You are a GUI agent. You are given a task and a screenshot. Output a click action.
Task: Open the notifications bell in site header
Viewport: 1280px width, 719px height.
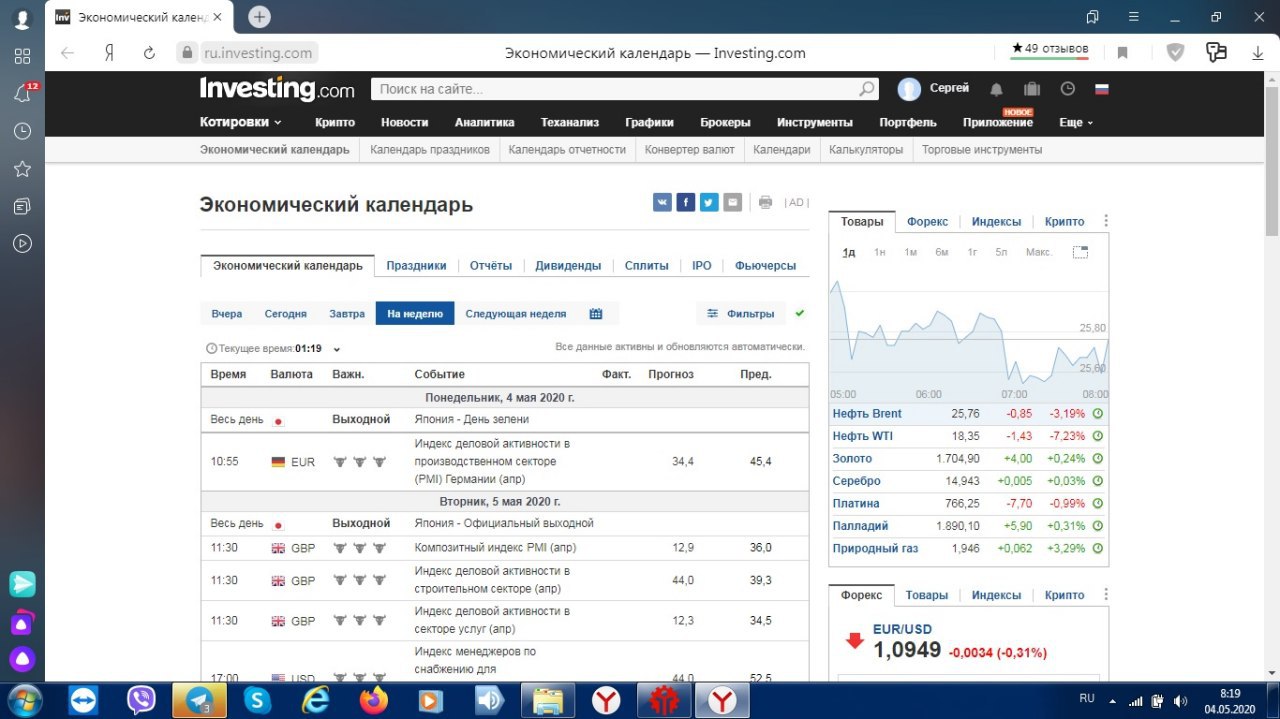[996, 89]
